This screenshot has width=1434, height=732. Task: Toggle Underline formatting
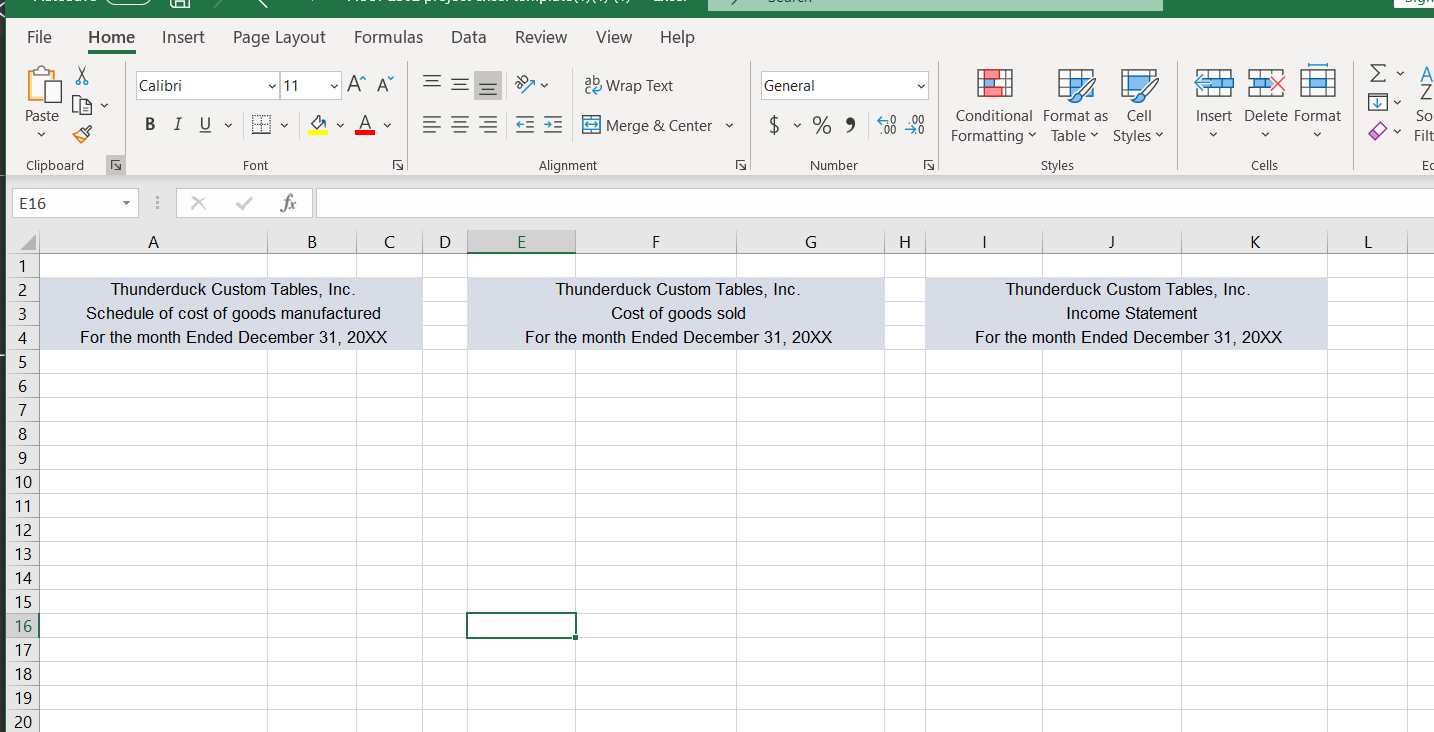pyautogui.click(x=204, y=125)
